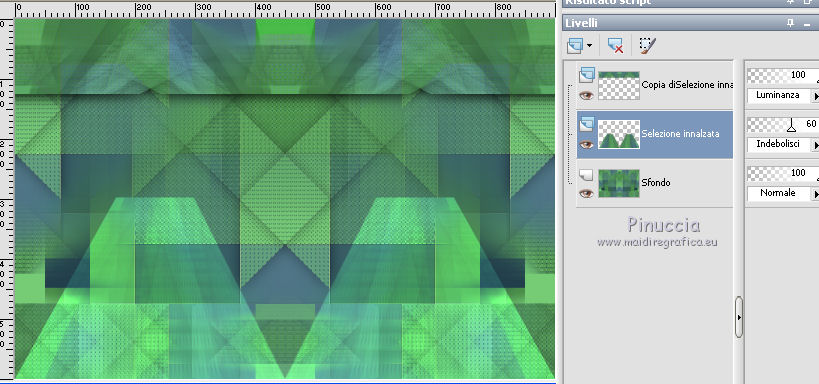Click the Sfondo layer thumbnail
The height and width of the screenshot is (384, 819).
tap(618, 183)
